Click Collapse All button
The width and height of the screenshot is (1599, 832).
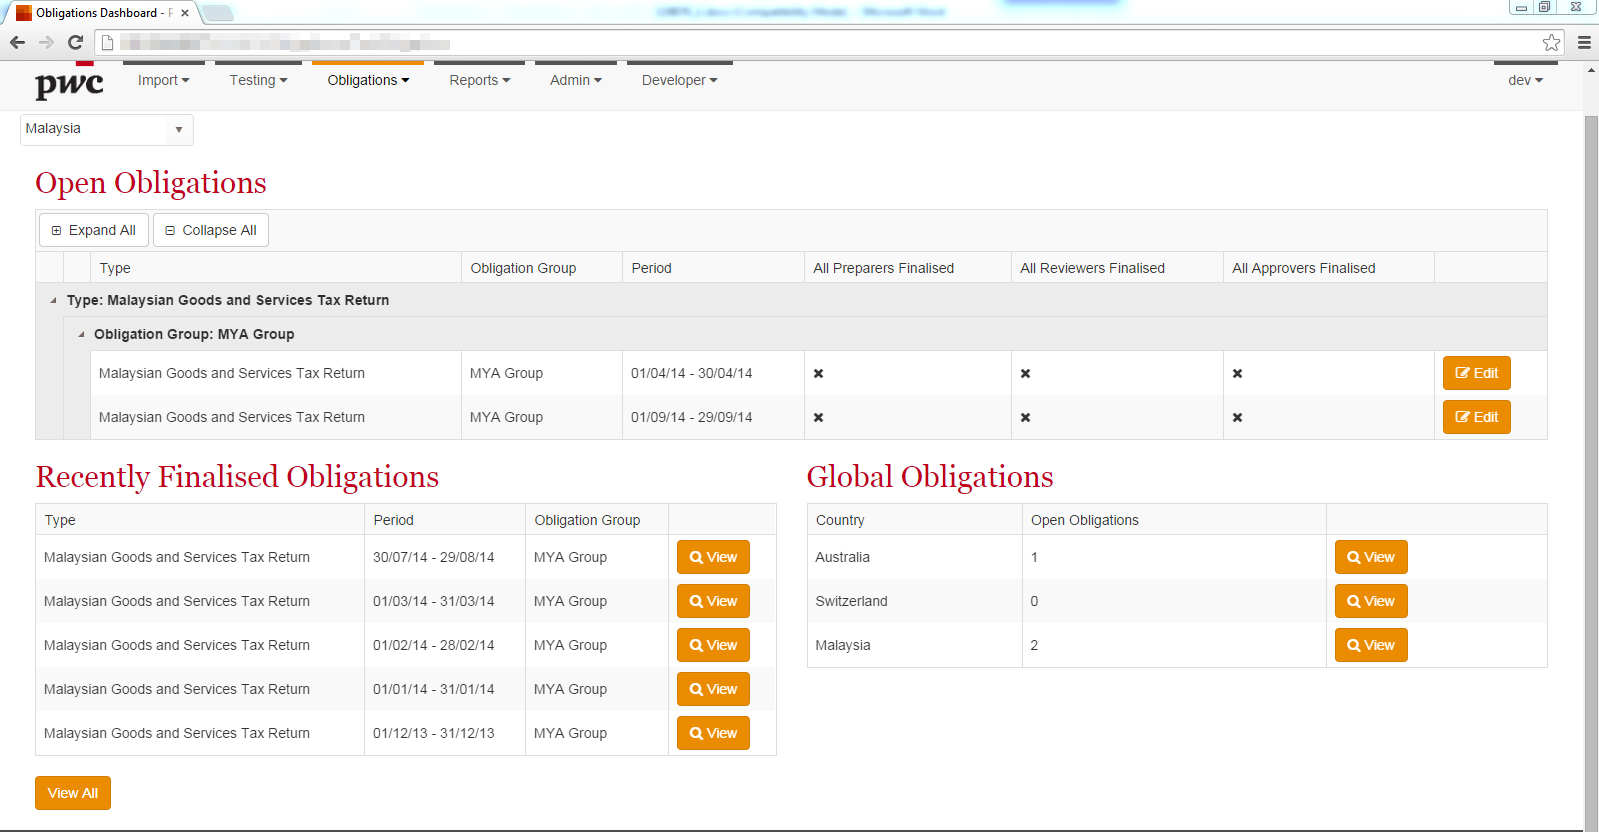point(211,230)
